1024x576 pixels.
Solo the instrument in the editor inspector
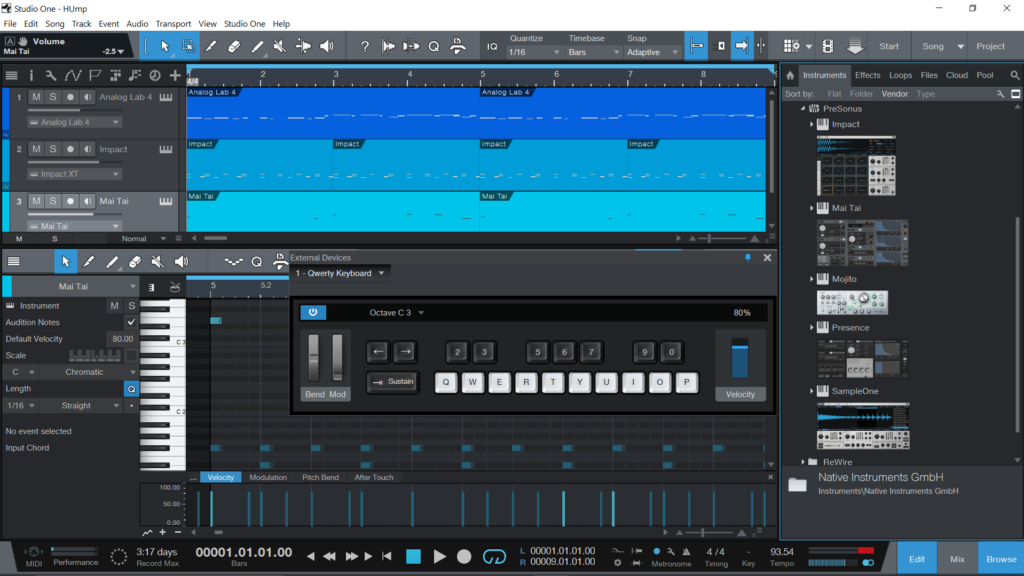pos(131,306)
